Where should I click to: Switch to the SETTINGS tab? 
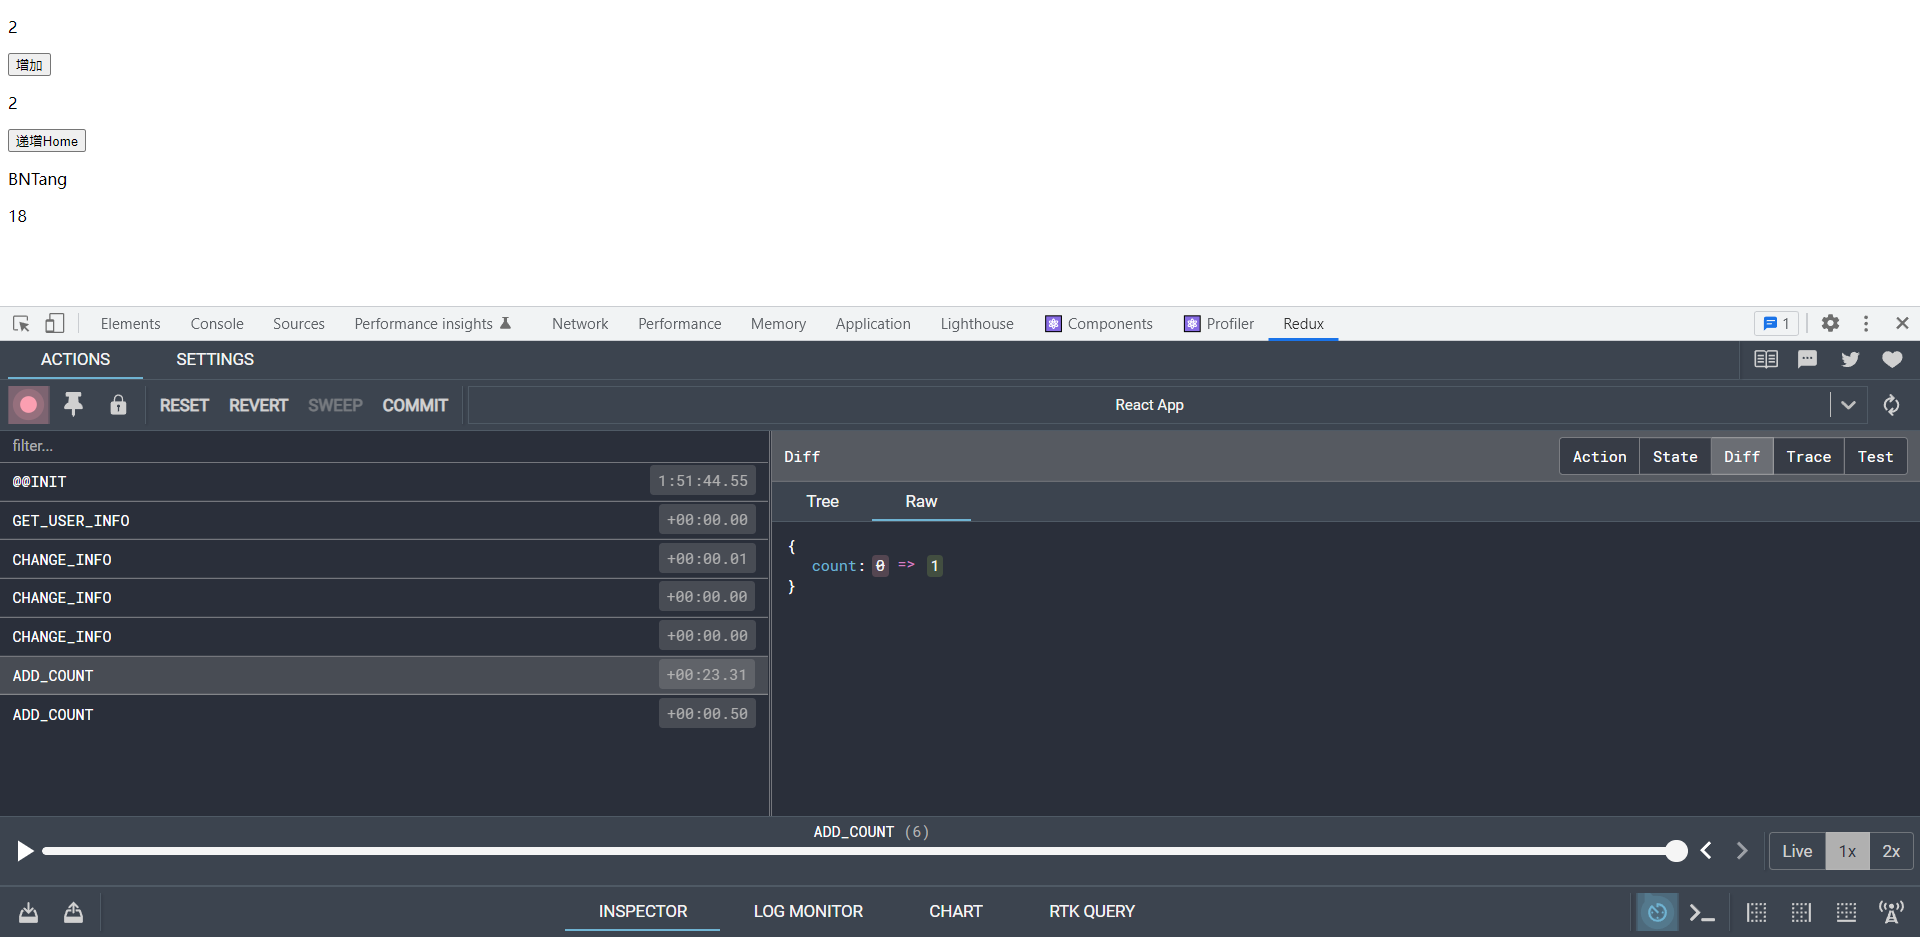click(x=214, y=359)
